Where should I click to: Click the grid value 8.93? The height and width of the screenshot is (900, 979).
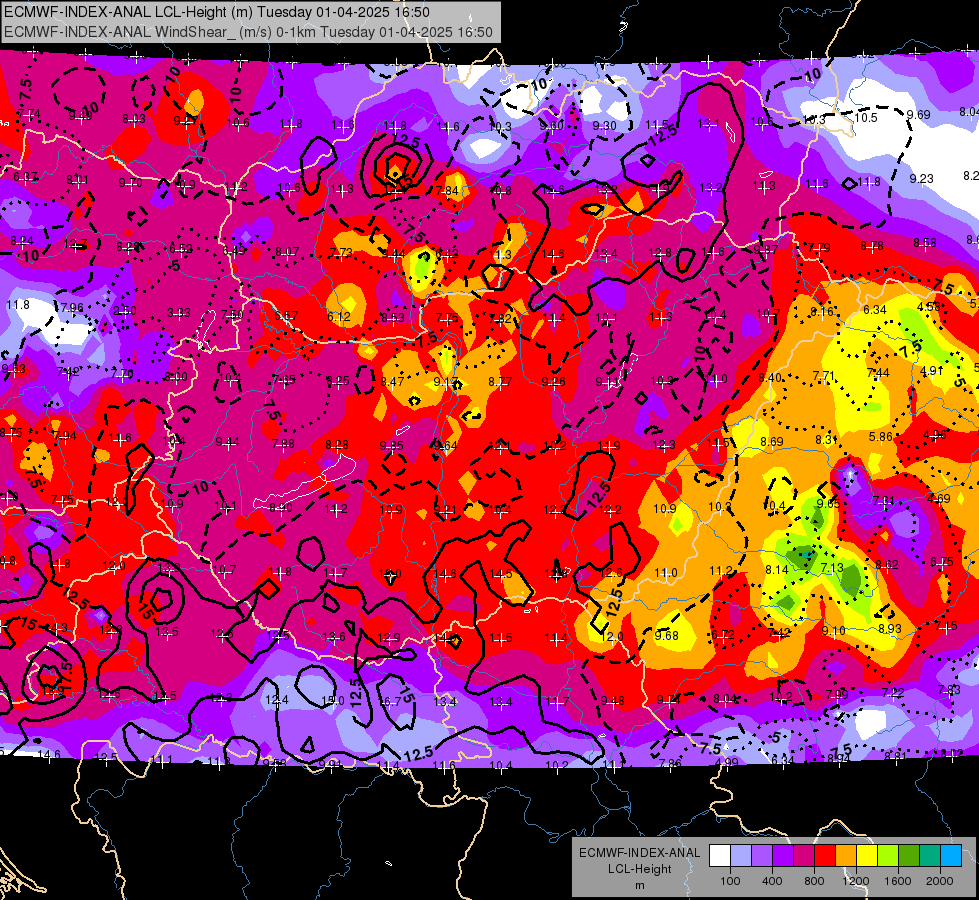pyautogui.click(x=890, y=628)
